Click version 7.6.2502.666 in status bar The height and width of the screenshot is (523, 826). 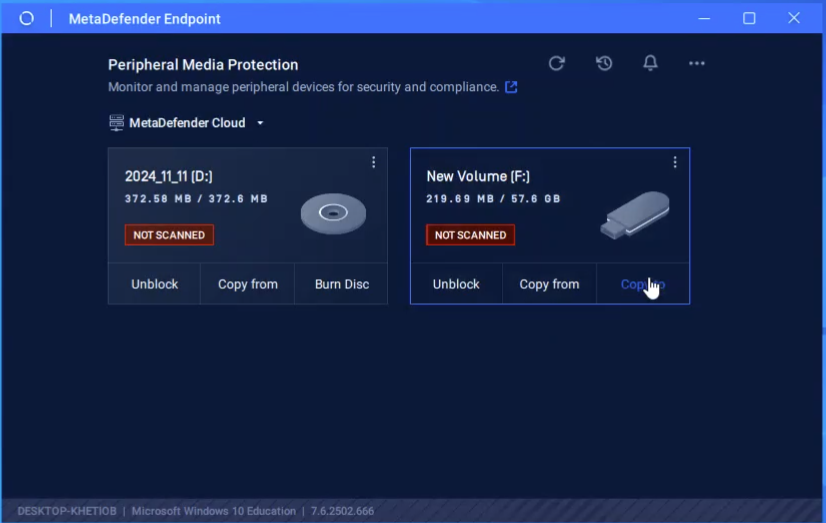click(342, 511)
